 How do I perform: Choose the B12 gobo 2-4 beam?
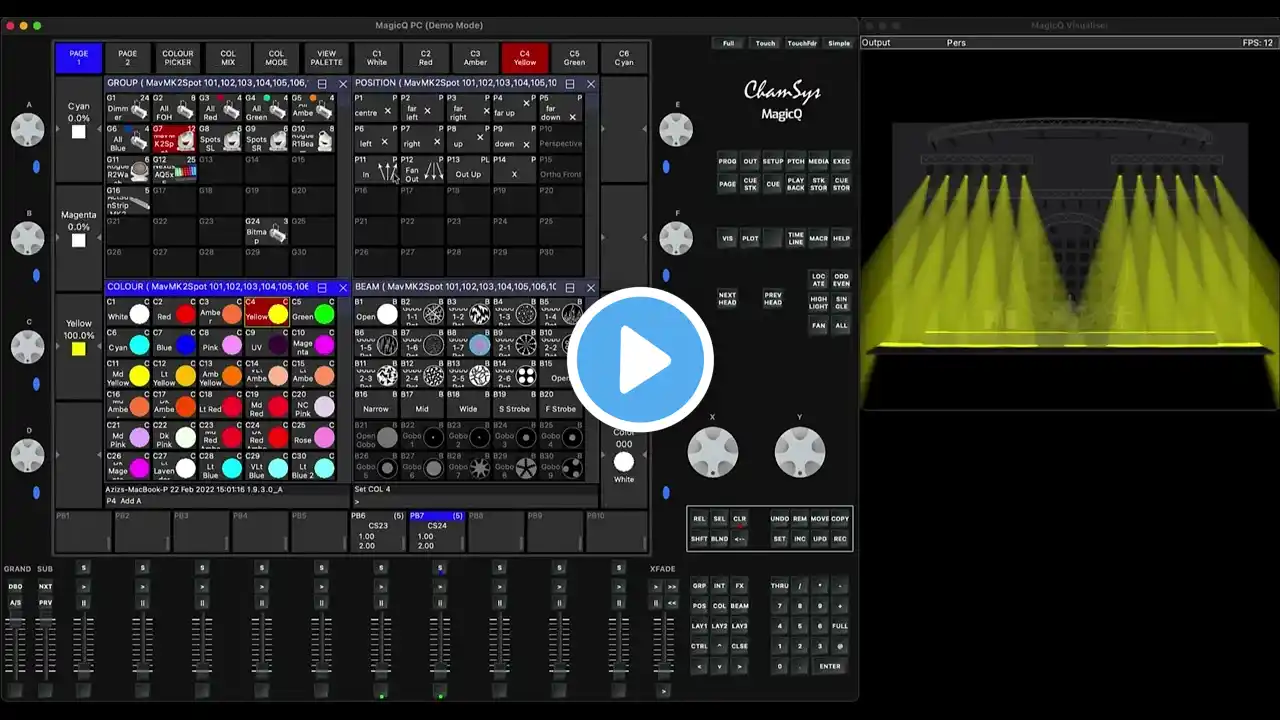pos(422,374)
